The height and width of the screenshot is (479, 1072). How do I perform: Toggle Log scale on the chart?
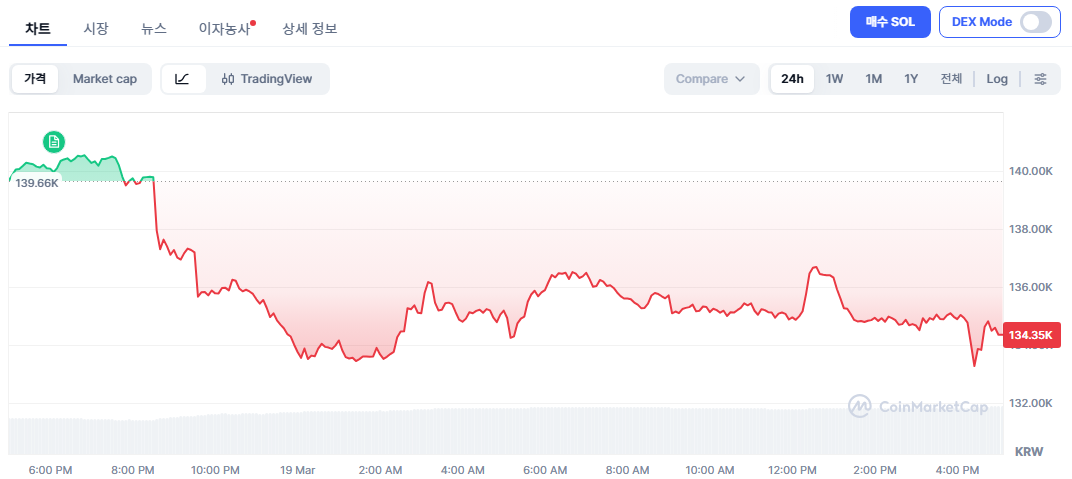(x=997, y=79)
